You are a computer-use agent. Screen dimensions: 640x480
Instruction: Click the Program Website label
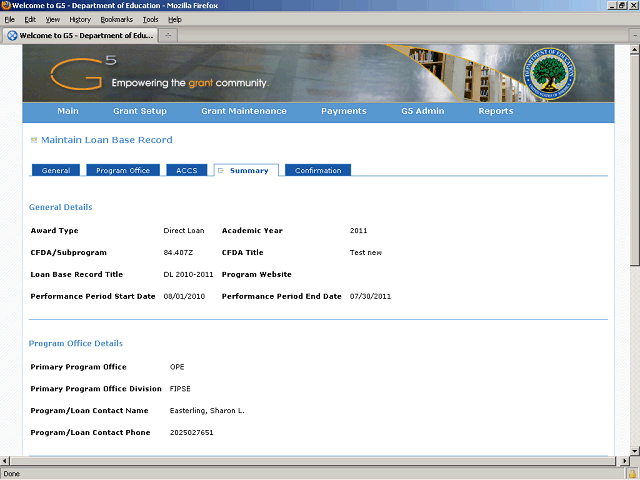[x=257, y=275]
